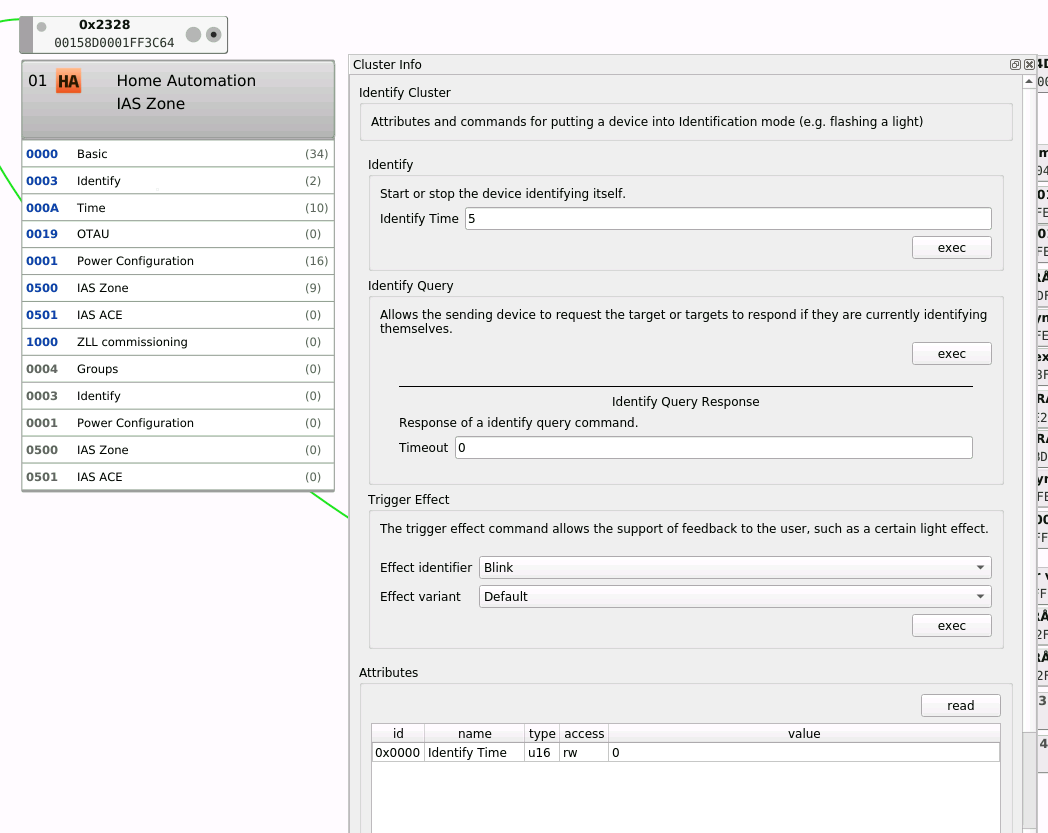The image size is (1048, 833).
Task: Select the Identify Time attribute row
Action: pyautogui.click(x=686, y=753)
